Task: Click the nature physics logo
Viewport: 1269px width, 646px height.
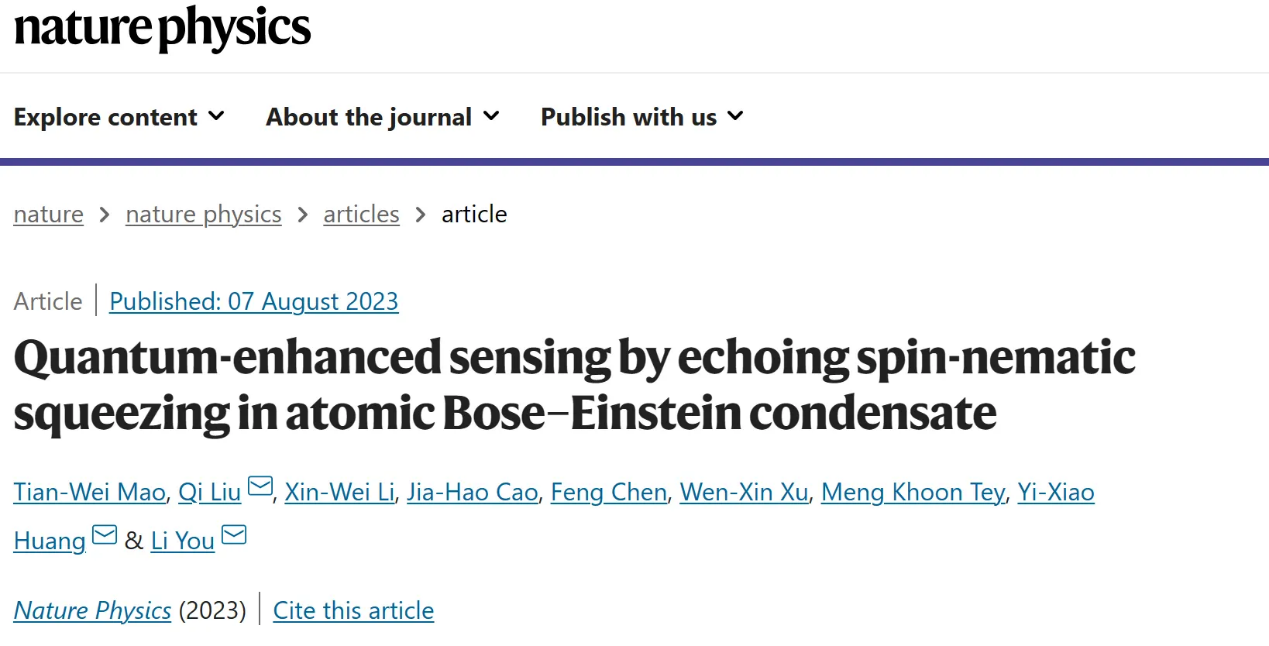Action: pyautogui.click(x=162, y=28)
